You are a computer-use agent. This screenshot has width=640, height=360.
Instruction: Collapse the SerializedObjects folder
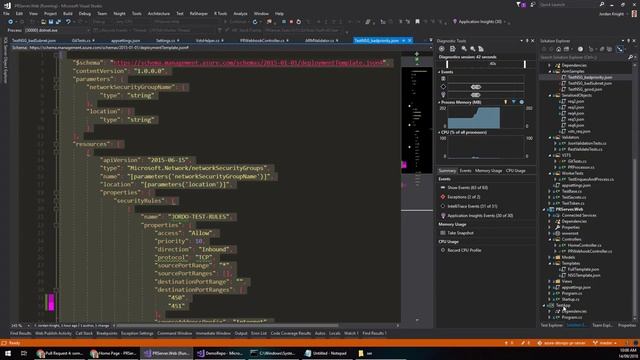click(x=550, y=95)
